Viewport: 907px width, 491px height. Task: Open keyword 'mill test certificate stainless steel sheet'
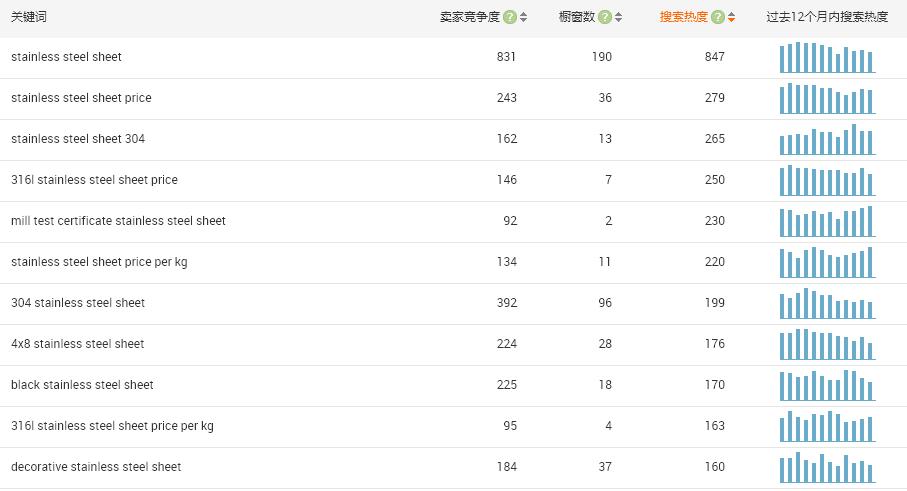point(118,221)
